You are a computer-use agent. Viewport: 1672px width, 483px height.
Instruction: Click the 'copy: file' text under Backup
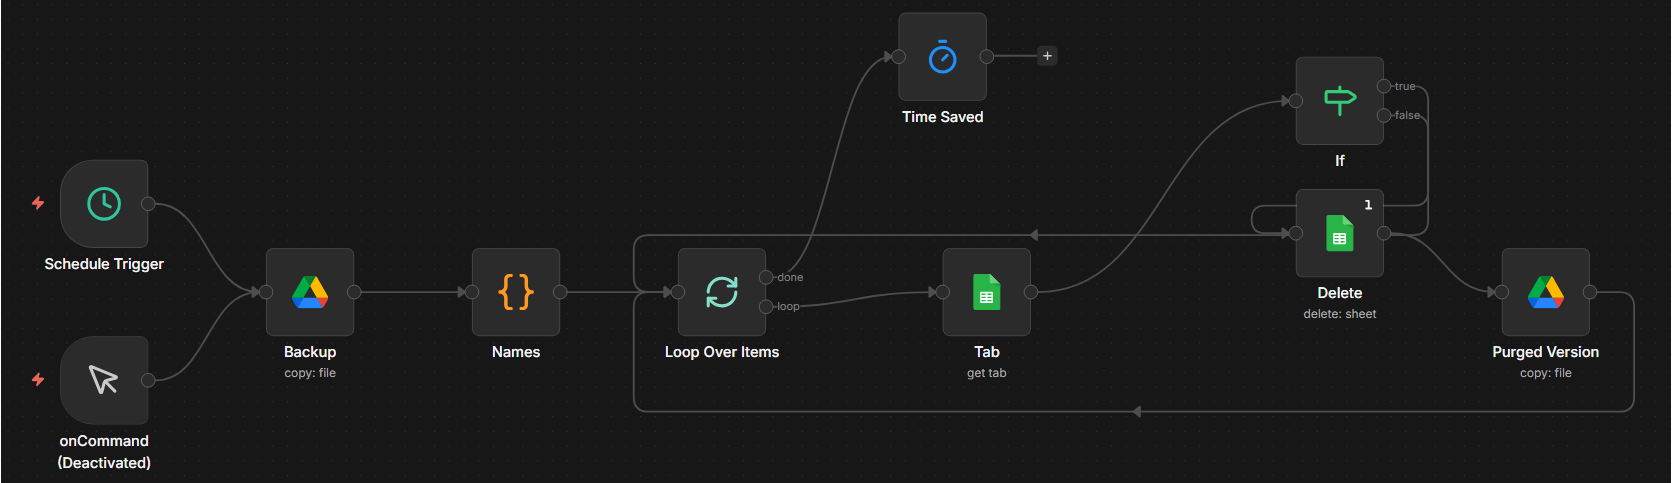pos(310,373)
